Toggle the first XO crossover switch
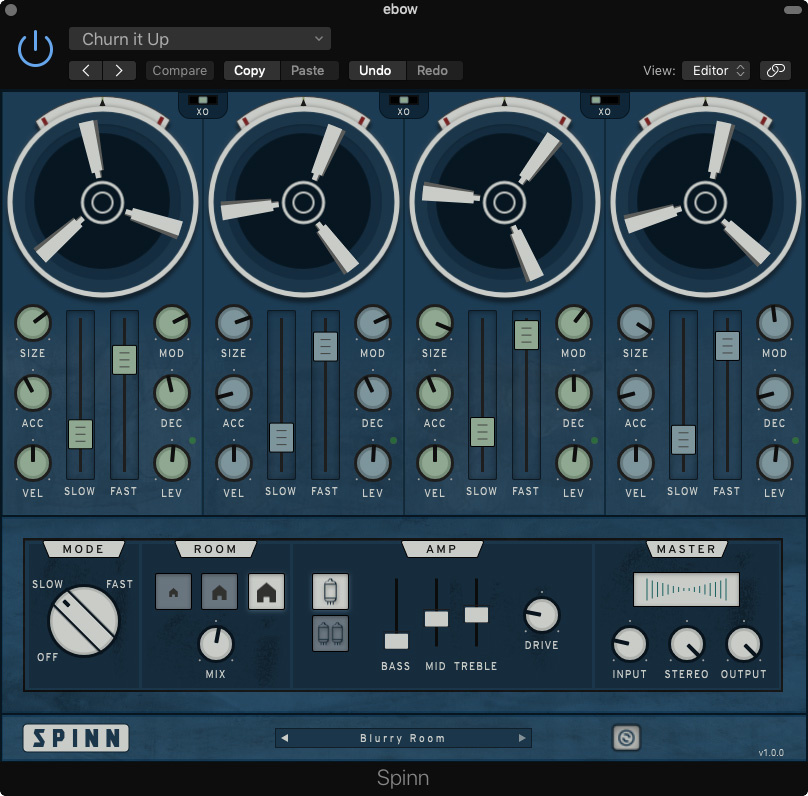 pyautogui.click(x=203, y=100)
